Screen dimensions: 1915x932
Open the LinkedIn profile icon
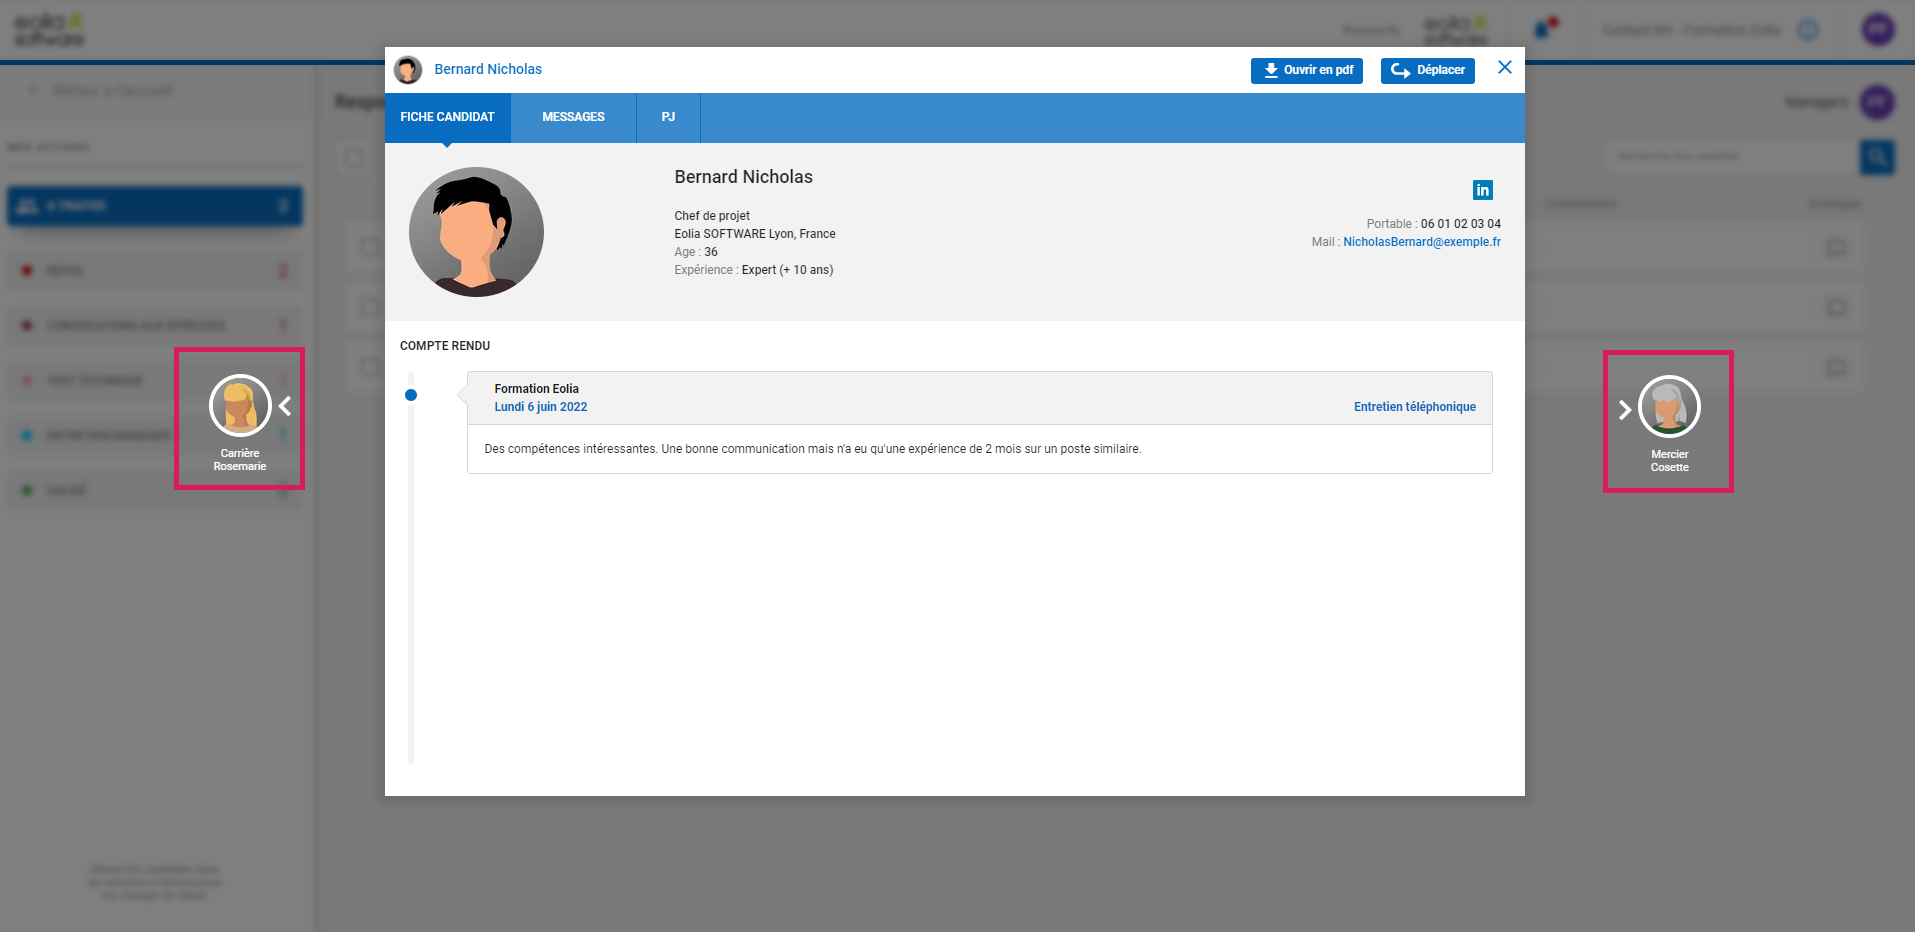pyautogui.click(x=1482, y=190)
